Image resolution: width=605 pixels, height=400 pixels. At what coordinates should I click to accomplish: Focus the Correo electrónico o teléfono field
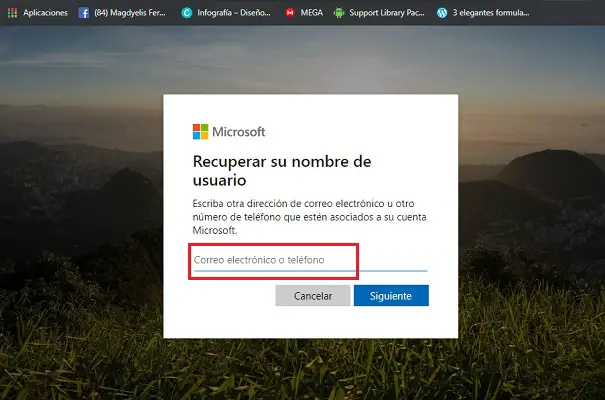click(311, 260)
